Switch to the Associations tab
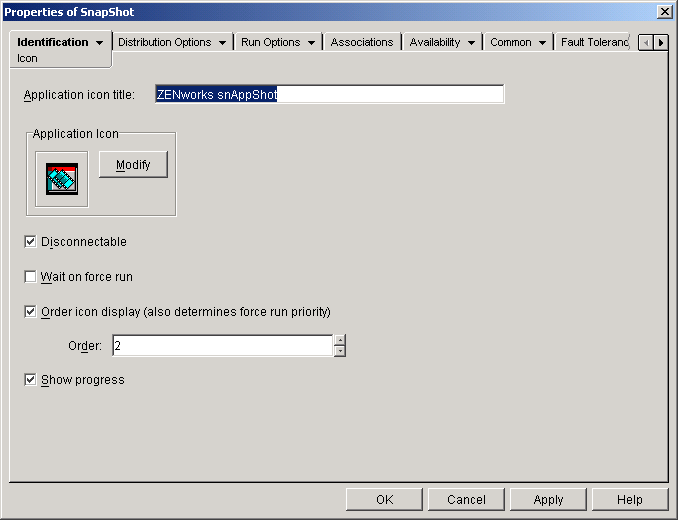Viewport: 678px width, 520px height. click(362, 42)
